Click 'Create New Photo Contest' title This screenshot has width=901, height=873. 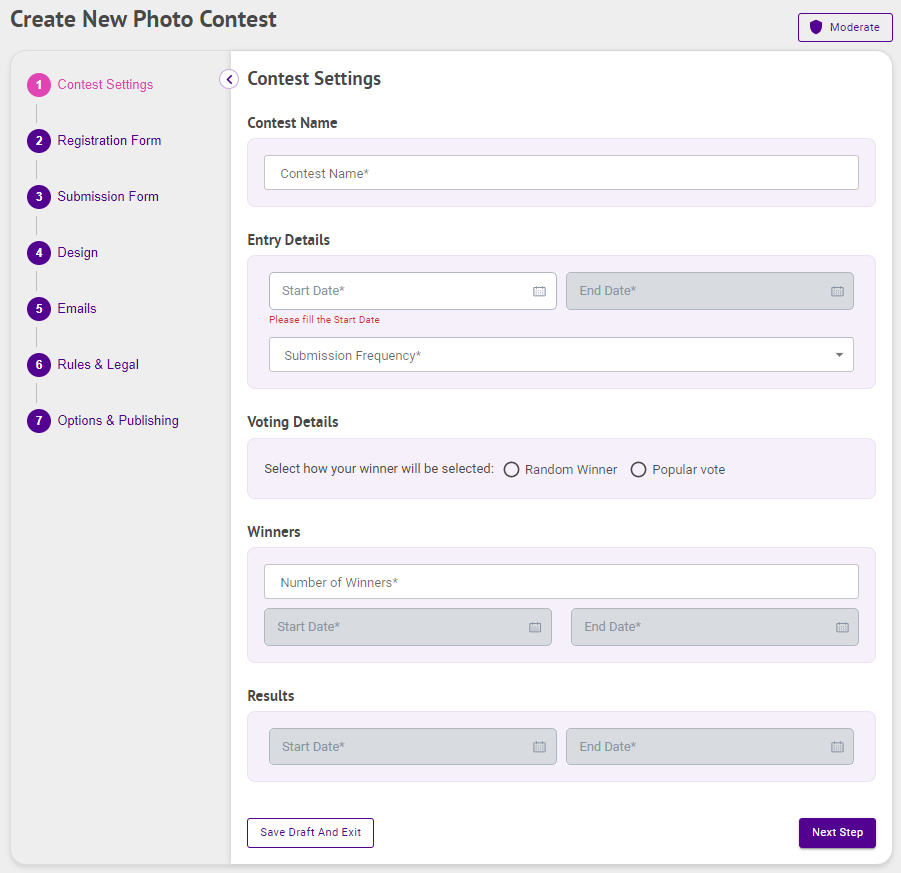[144, 19]
